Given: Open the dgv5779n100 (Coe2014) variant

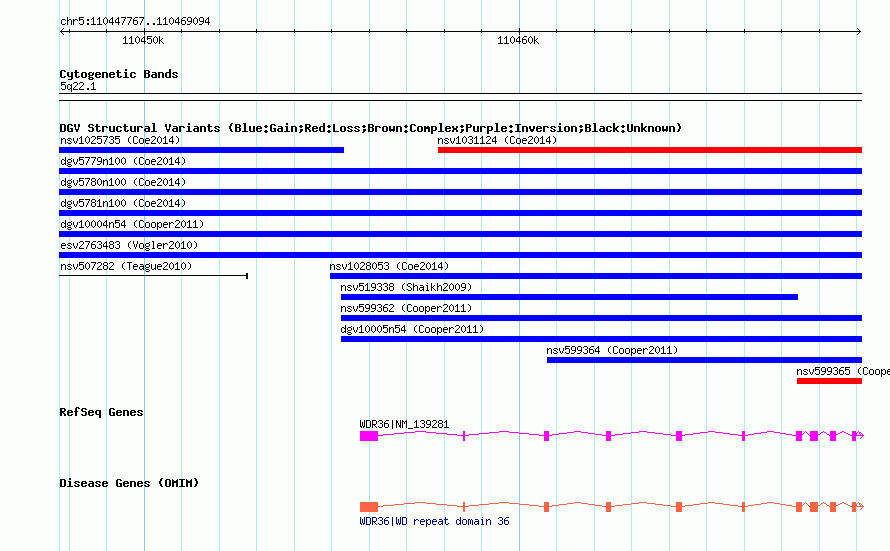Looking at the screenshot, I should 123,161.
